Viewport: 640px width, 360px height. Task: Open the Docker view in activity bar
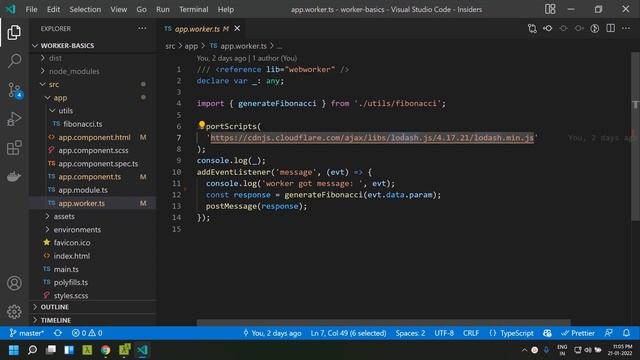click(x=14, y=176)
